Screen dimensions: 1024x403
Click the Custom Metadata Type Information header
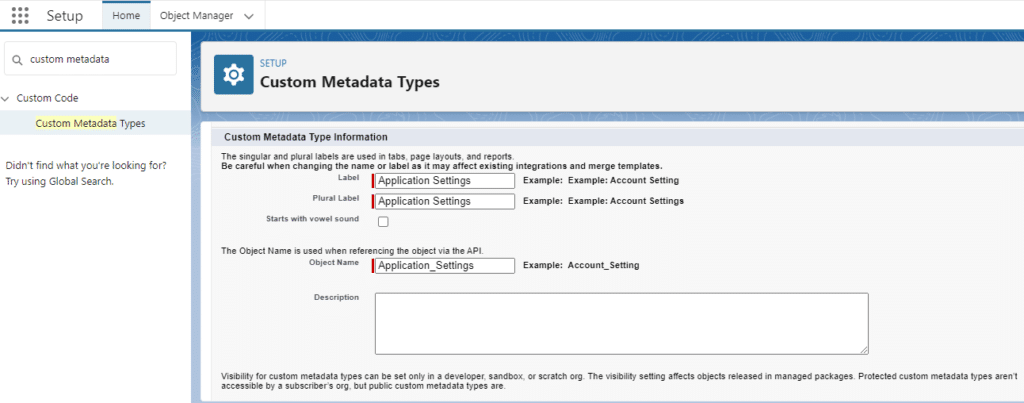click(305, 136)
